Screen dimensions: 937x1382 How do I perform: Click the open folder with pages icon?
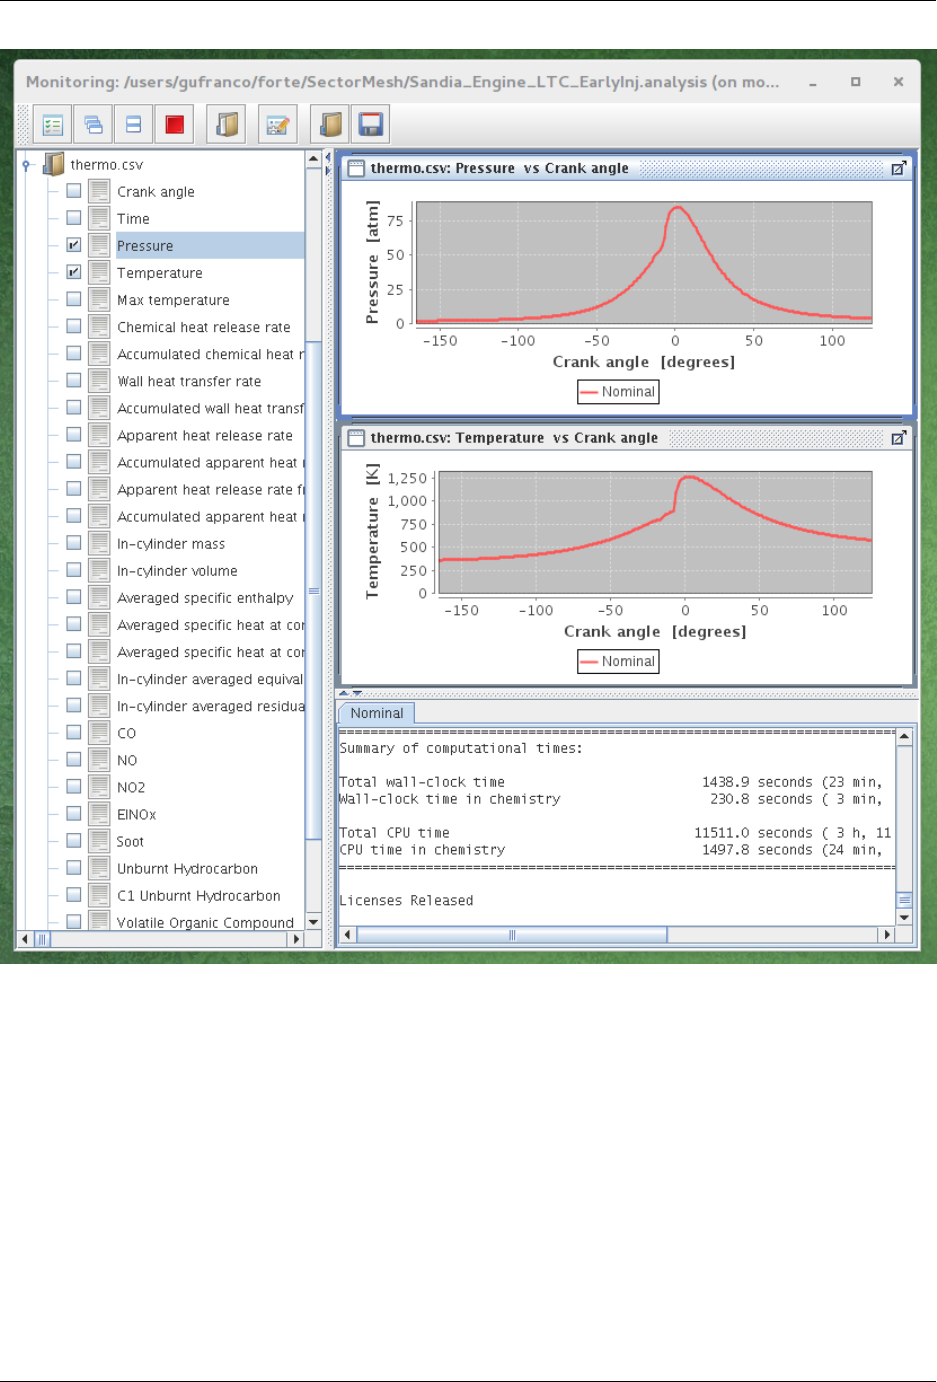(227, 125)
